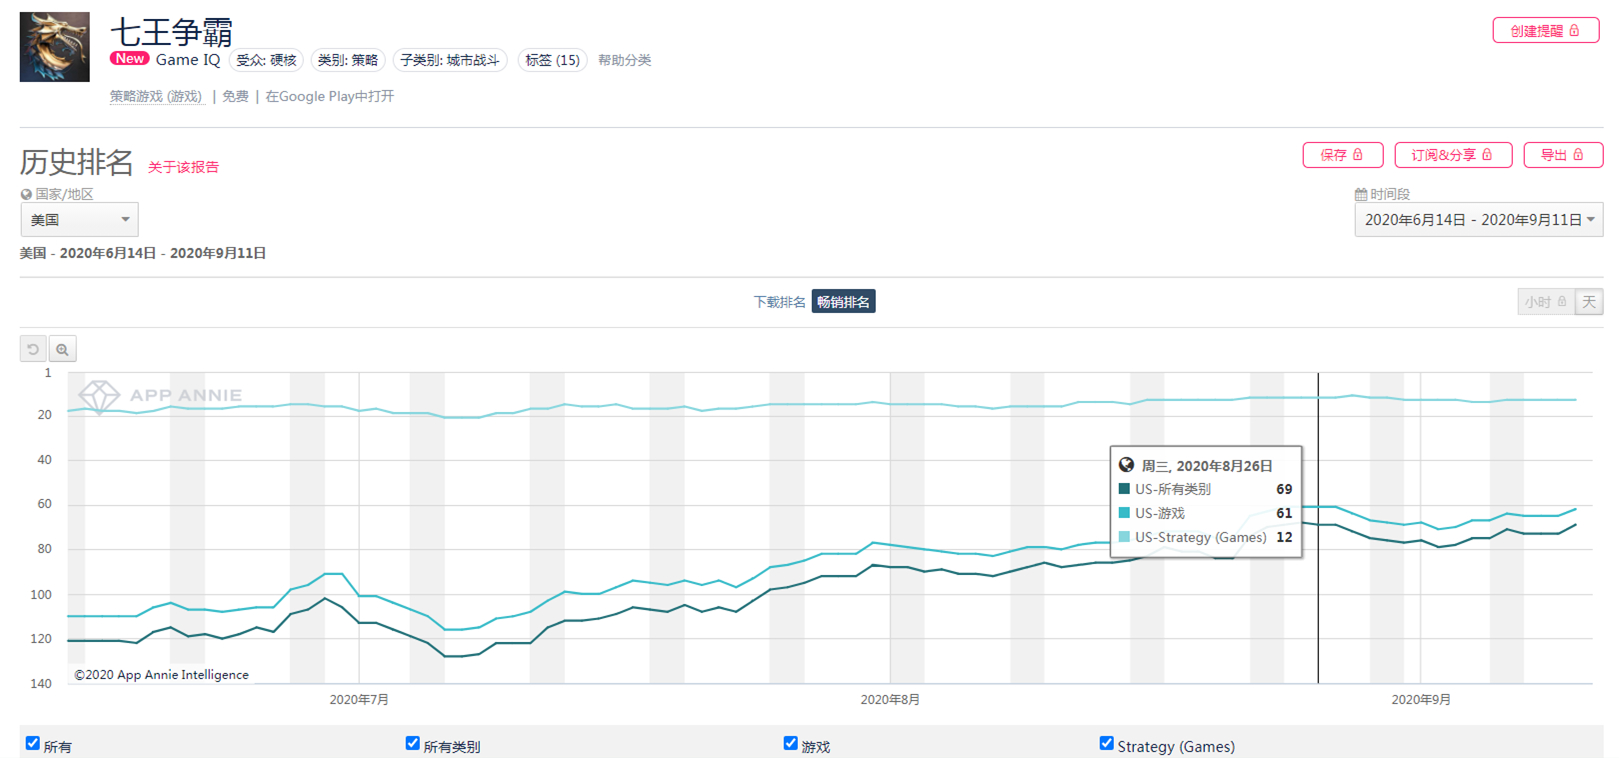
Task: Disable the 游戏 series checkbox
Action: click(x=790, y=743)
